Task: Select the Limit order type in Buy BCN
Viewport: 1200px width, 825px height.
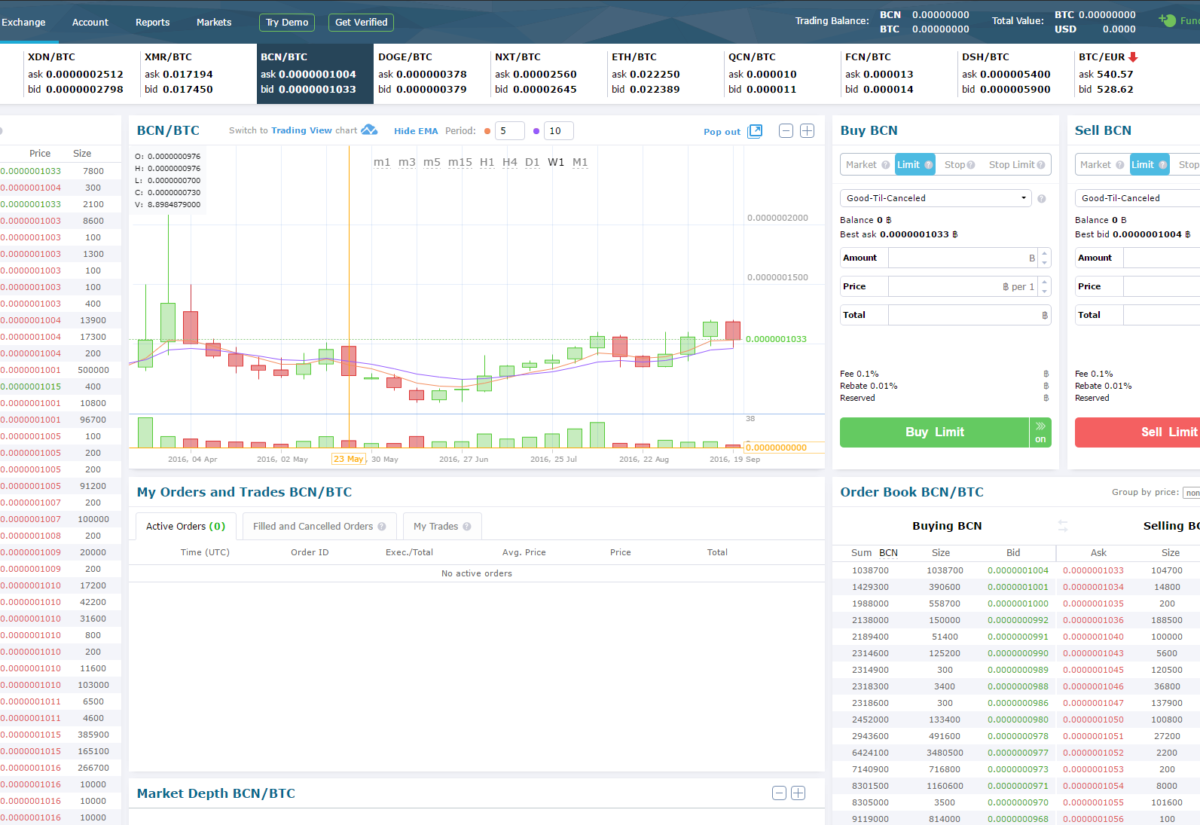Action: pos(914,165)
